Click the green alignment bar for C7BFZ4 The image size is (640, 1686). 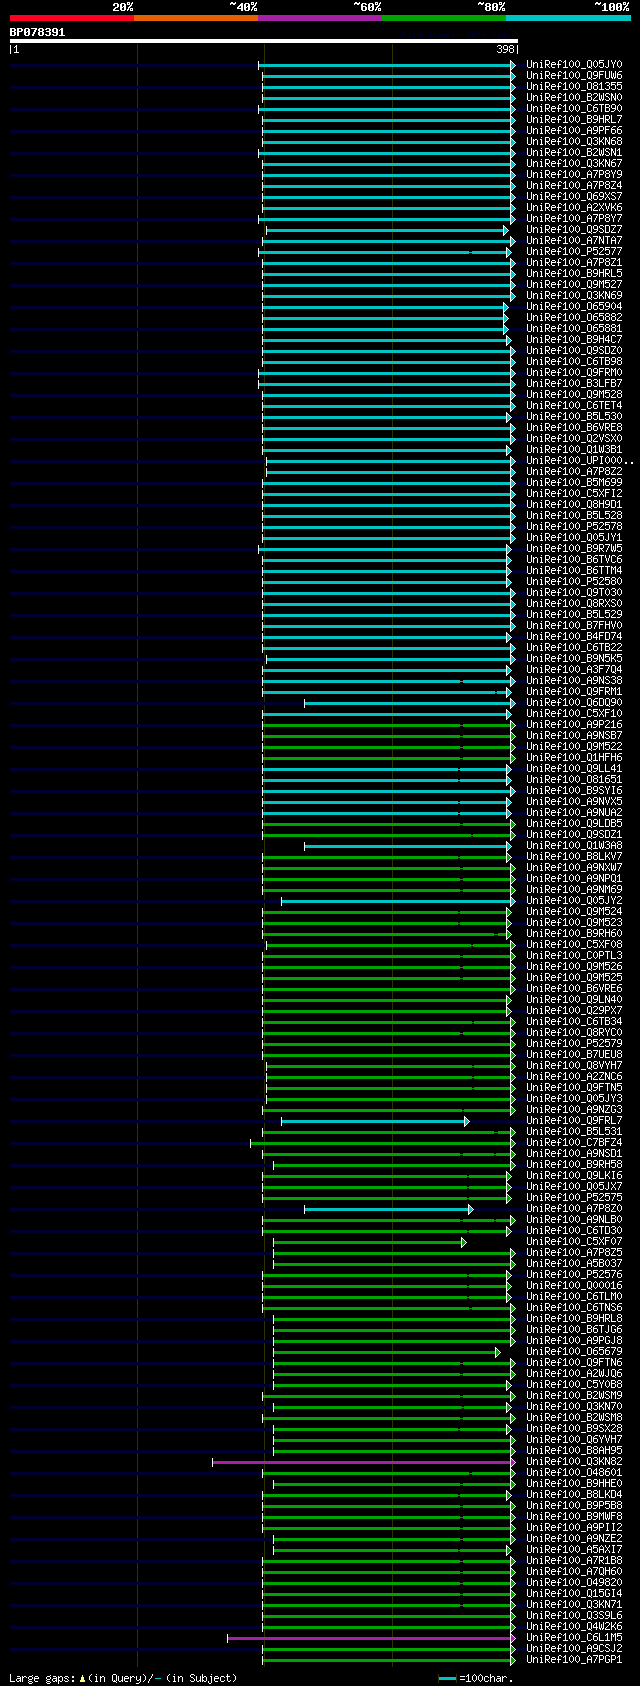383,1143
